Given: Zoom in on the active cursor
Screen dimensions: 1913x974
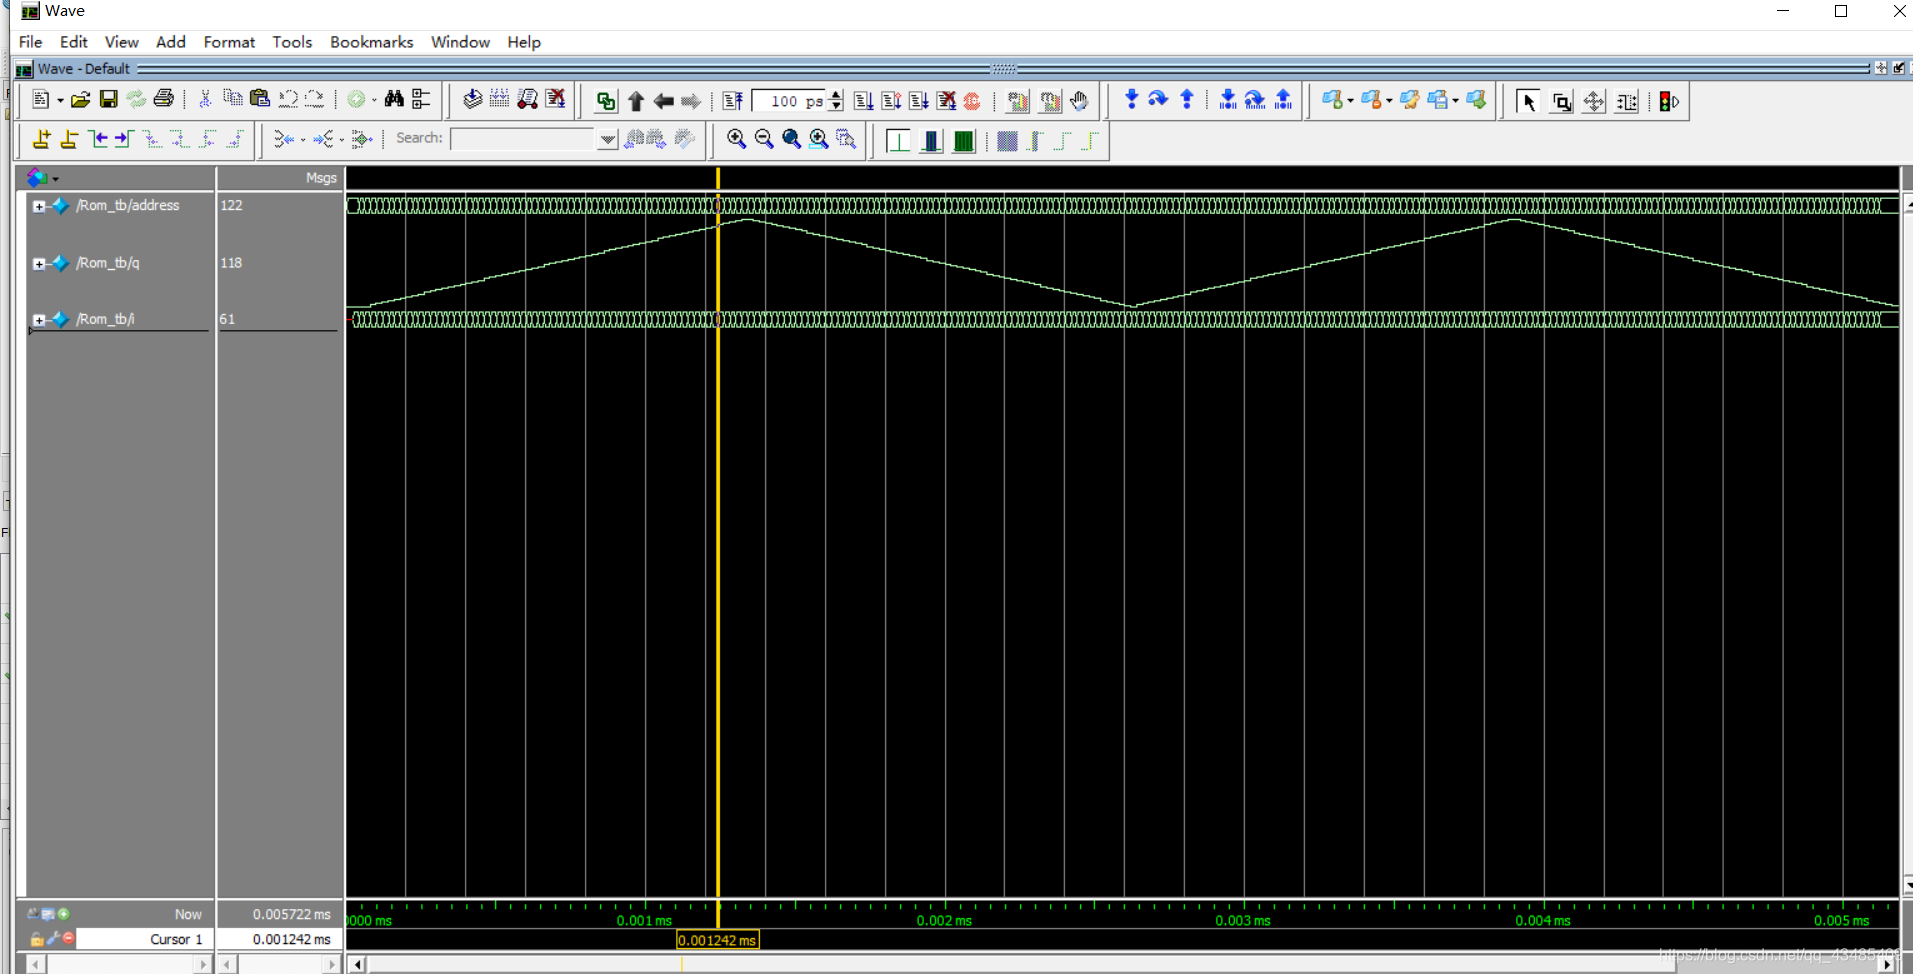Looking at the screenshot, I should pos(819,139).
